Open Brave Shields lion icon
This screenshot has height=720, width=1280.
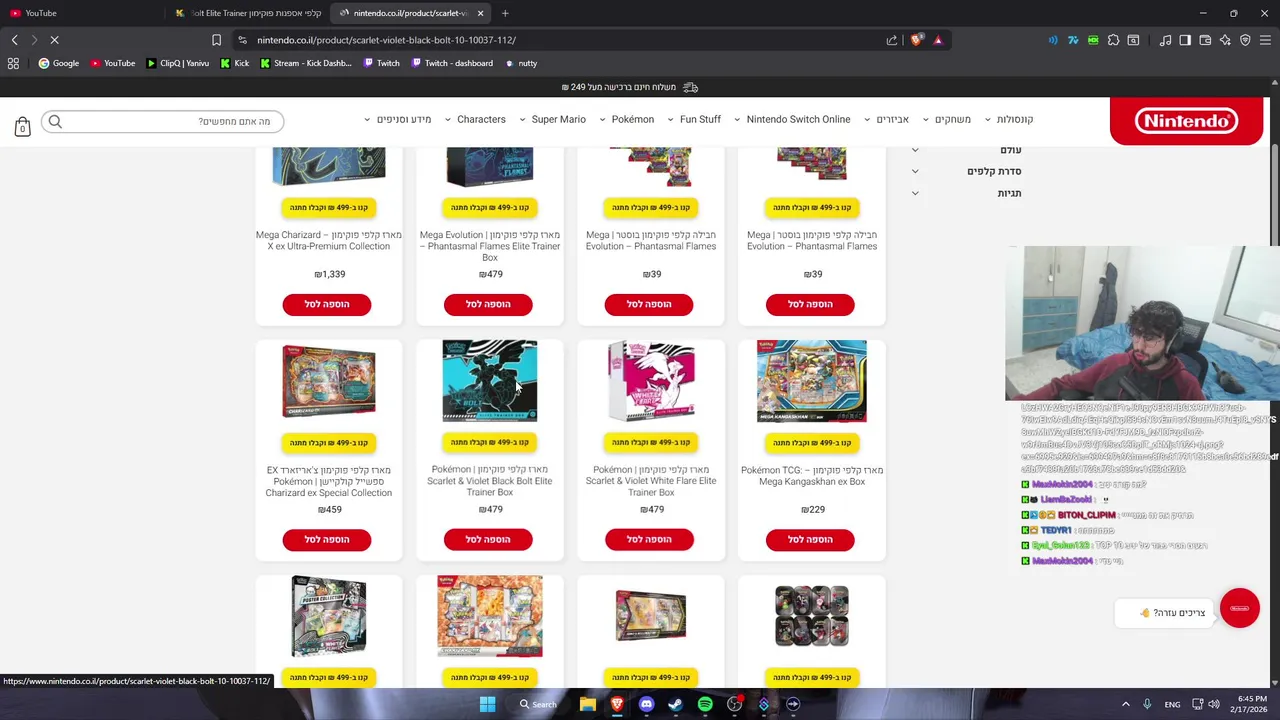point(916,40)
